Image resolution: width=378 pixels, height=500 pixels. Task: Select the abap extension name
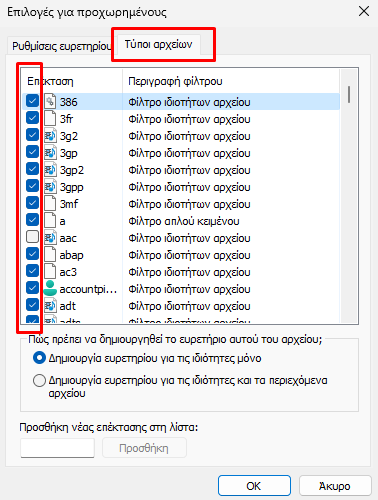pos(71,255)
